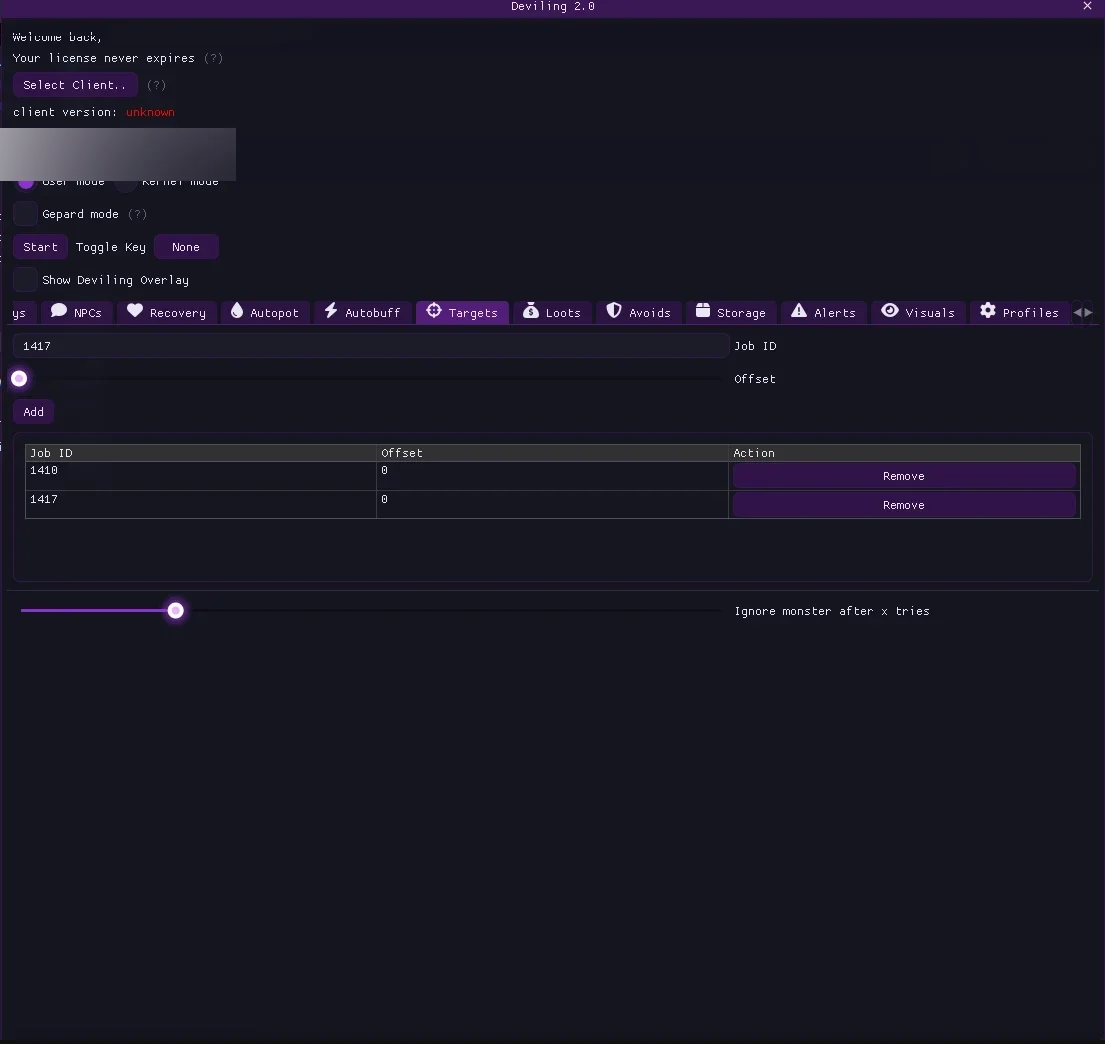1105x1044 pixels.
Task: Open the Autopot tab
Action: point(265,312)
